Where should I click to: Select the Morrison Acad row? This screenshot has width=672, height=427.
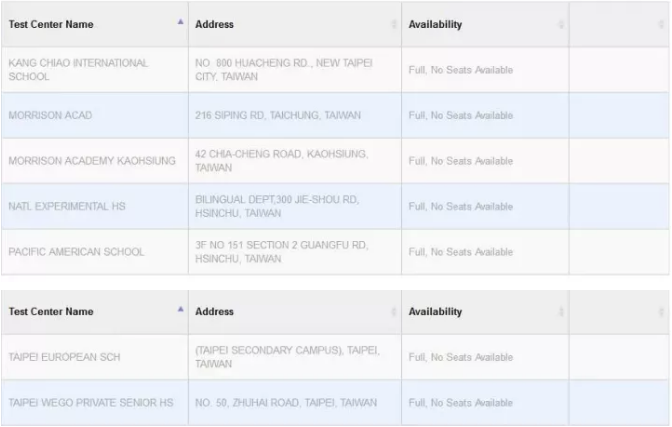[x=335, y=115]
